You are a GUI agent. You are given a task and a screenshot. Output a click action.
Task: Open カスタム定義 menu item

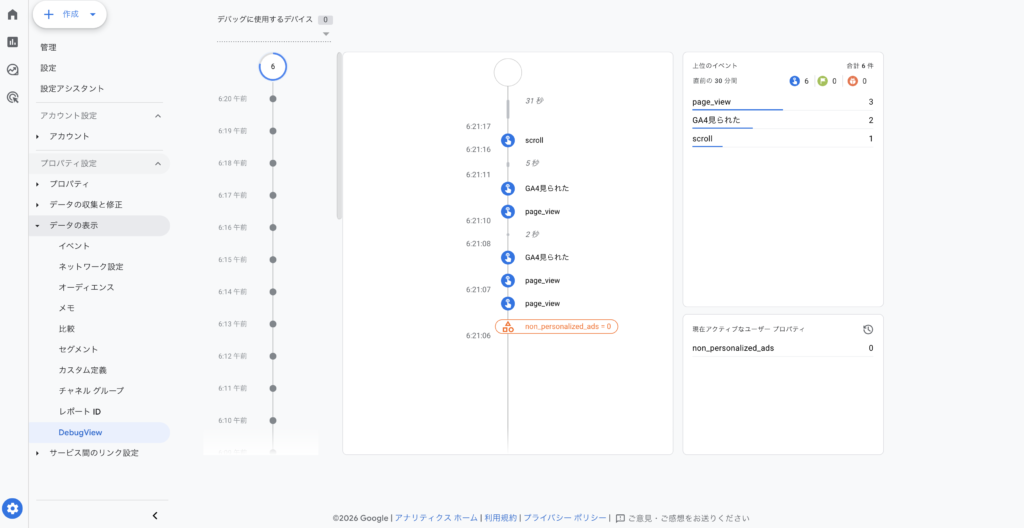[x=82, y=370]
